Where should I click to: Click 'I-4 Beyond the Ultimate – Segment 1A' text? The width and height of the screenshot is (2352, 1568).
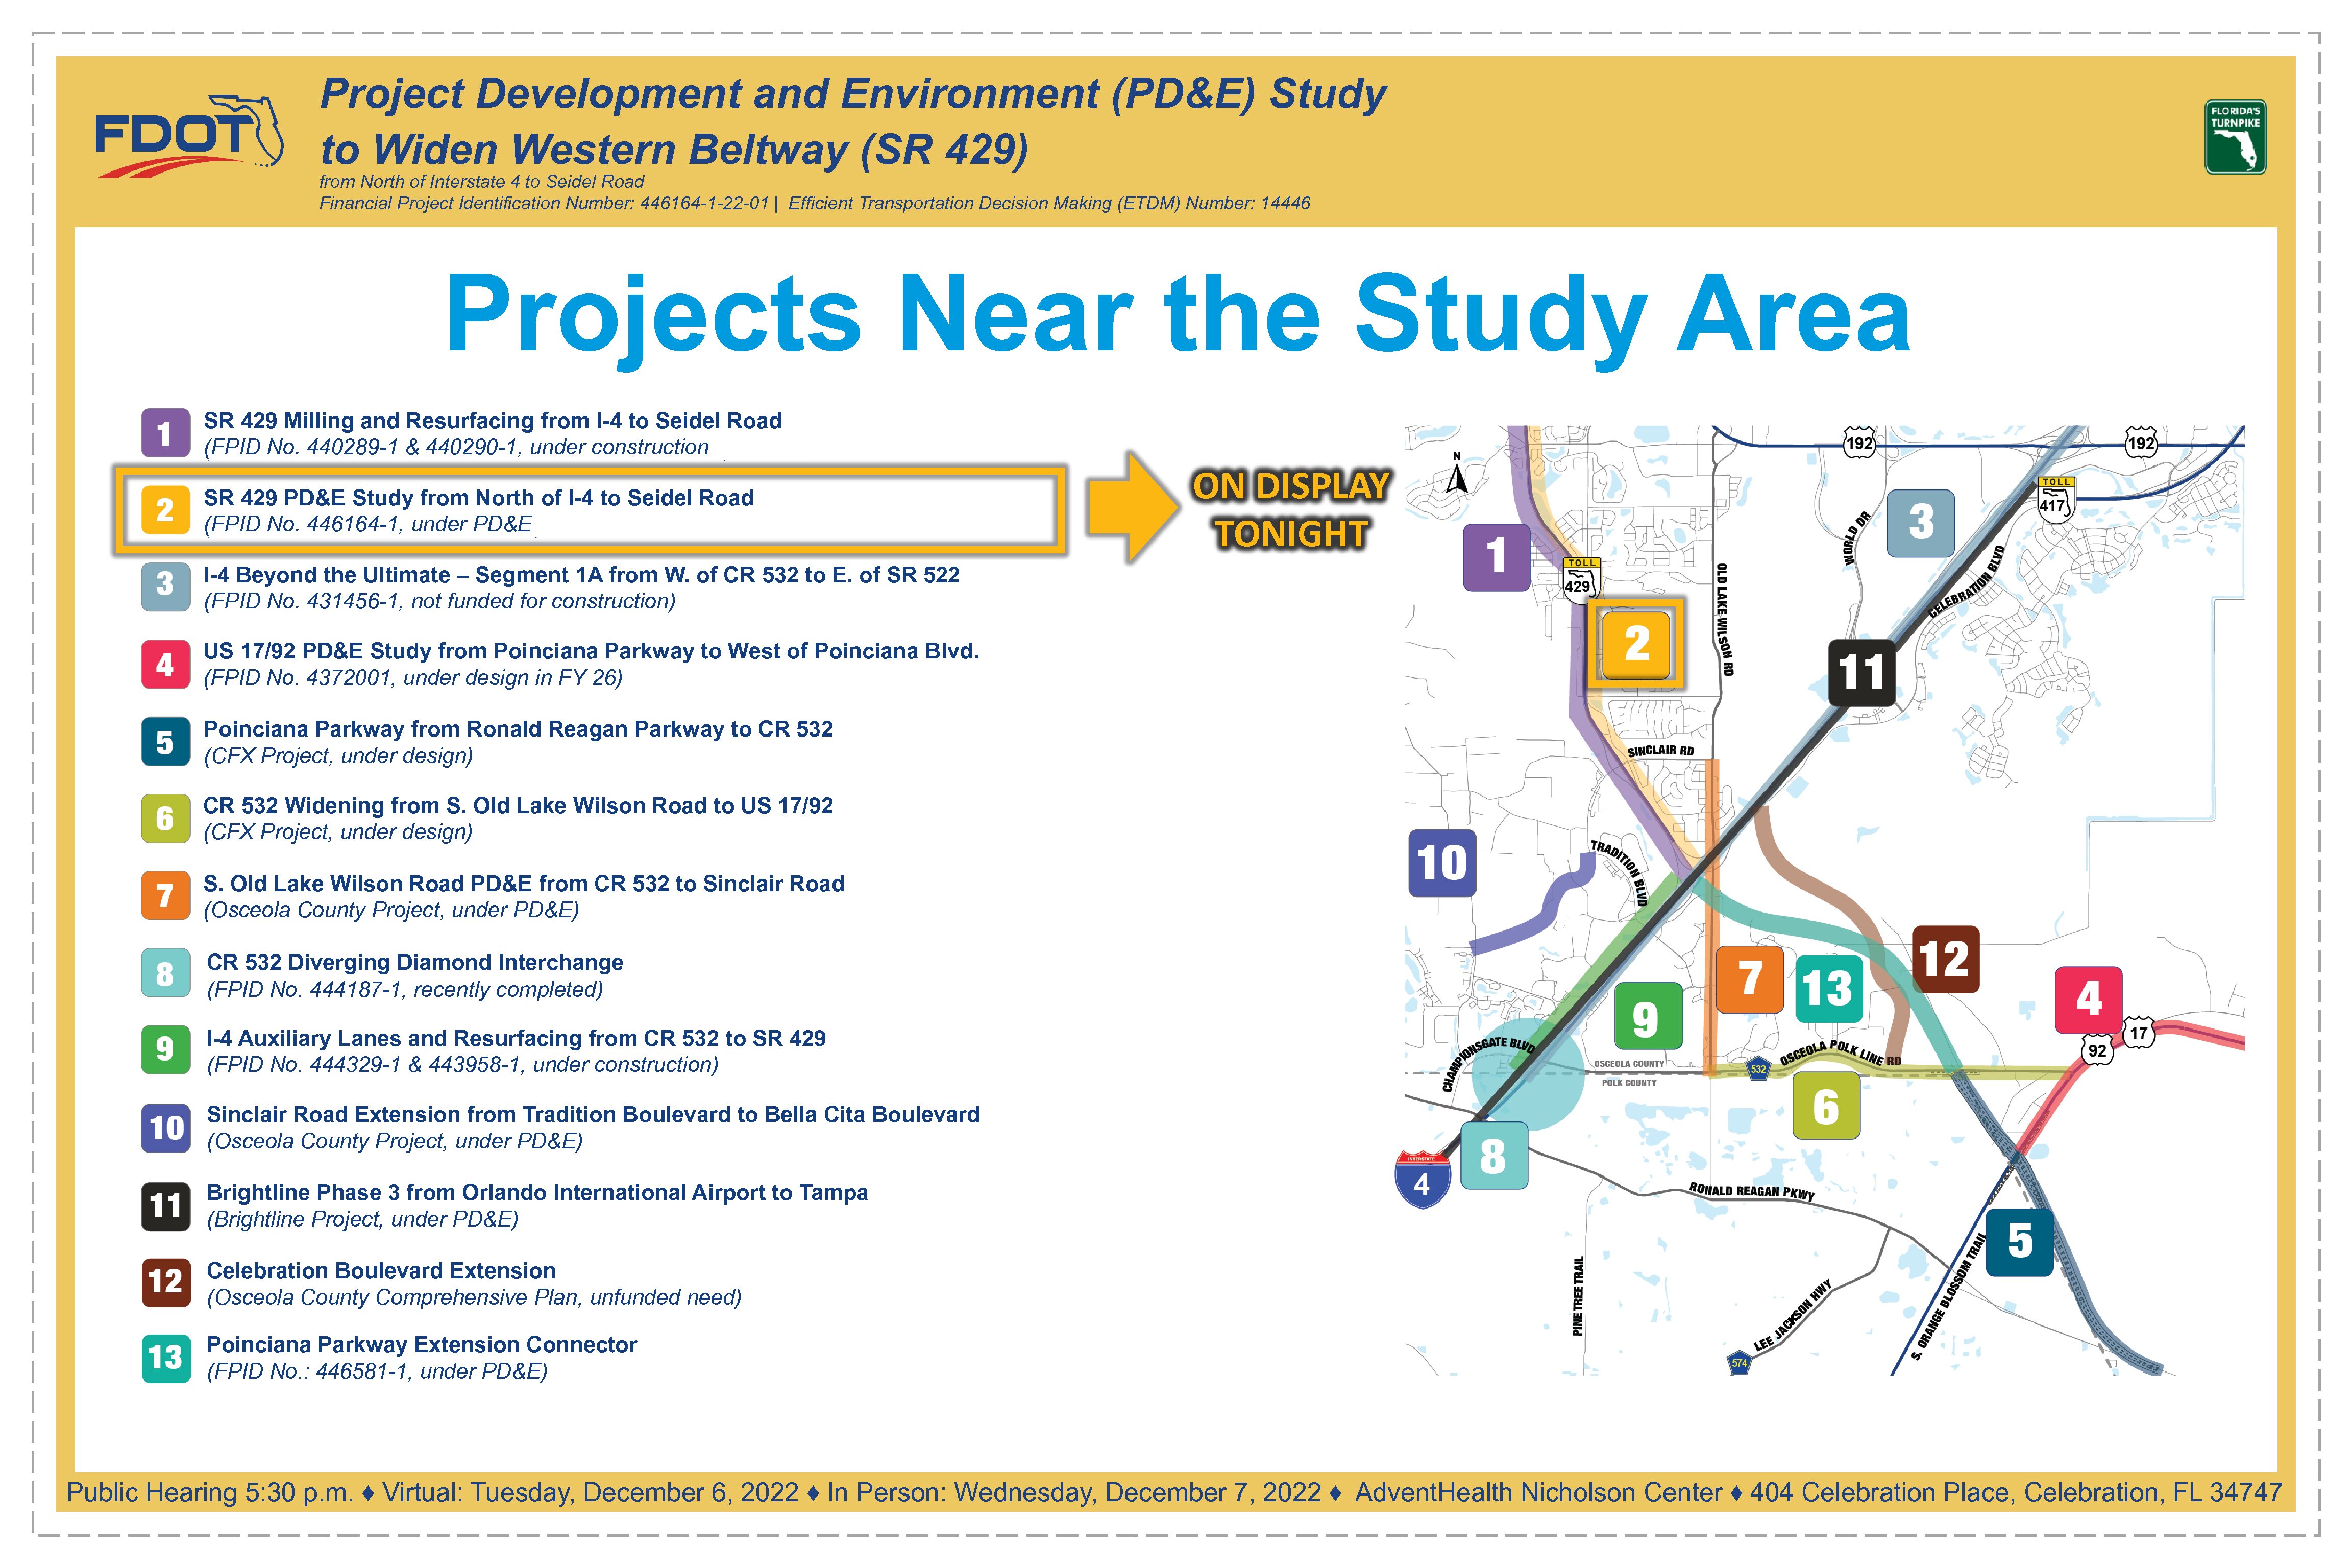581,575
